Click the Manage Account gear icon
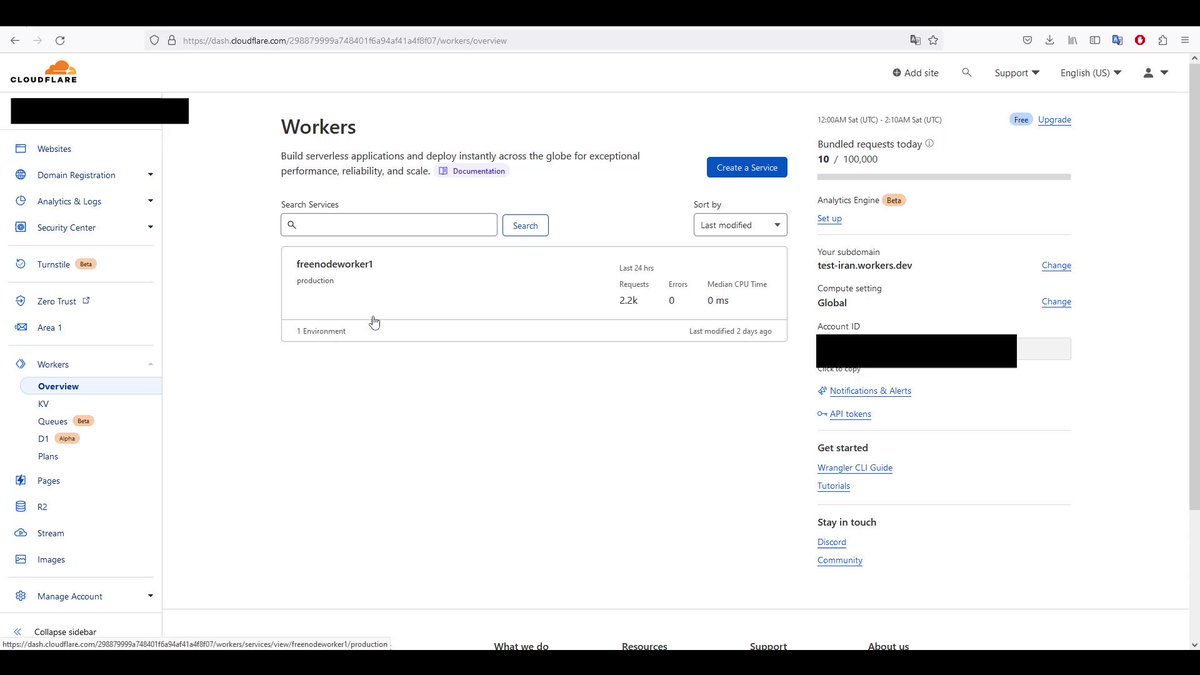The width and height of the screenshot is (1200, 675). tap(20, 596)
